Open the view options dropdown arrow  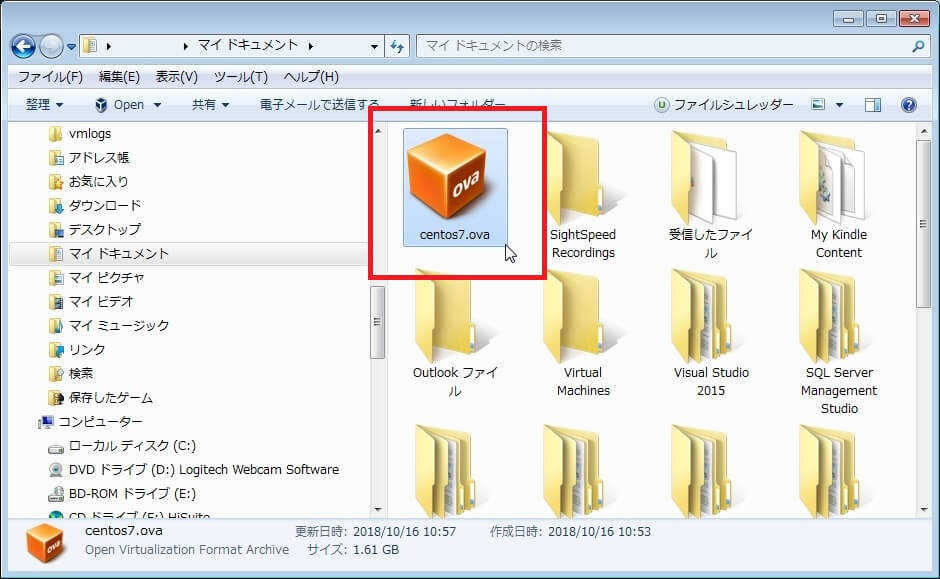839,105
